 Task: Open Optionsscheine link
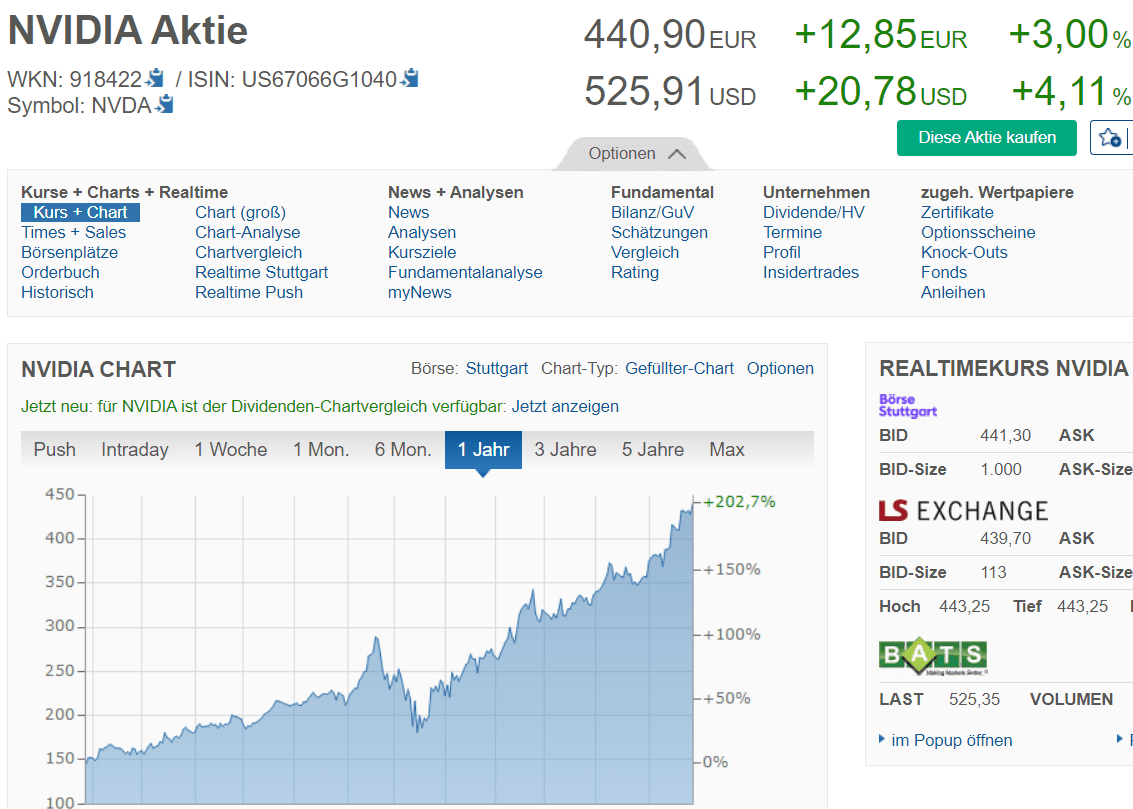(978, 233)
